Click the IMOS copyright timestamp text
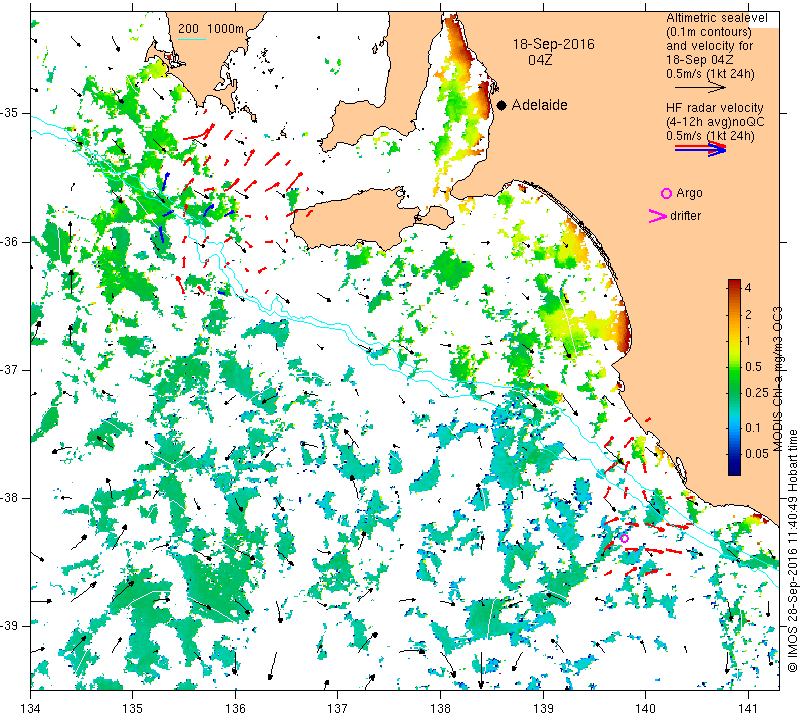 (792, 551)
